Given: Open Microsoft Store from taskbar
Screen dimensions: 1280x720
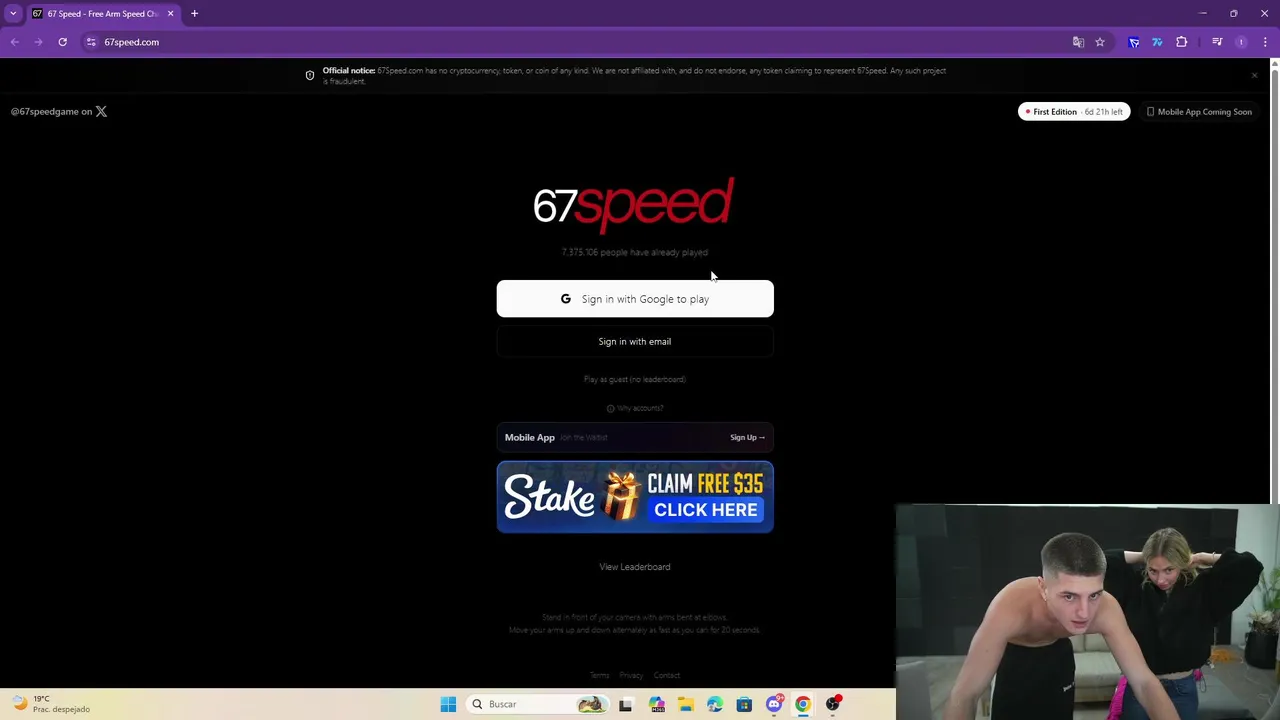Looking at the screenshot, I should (744, 704).
